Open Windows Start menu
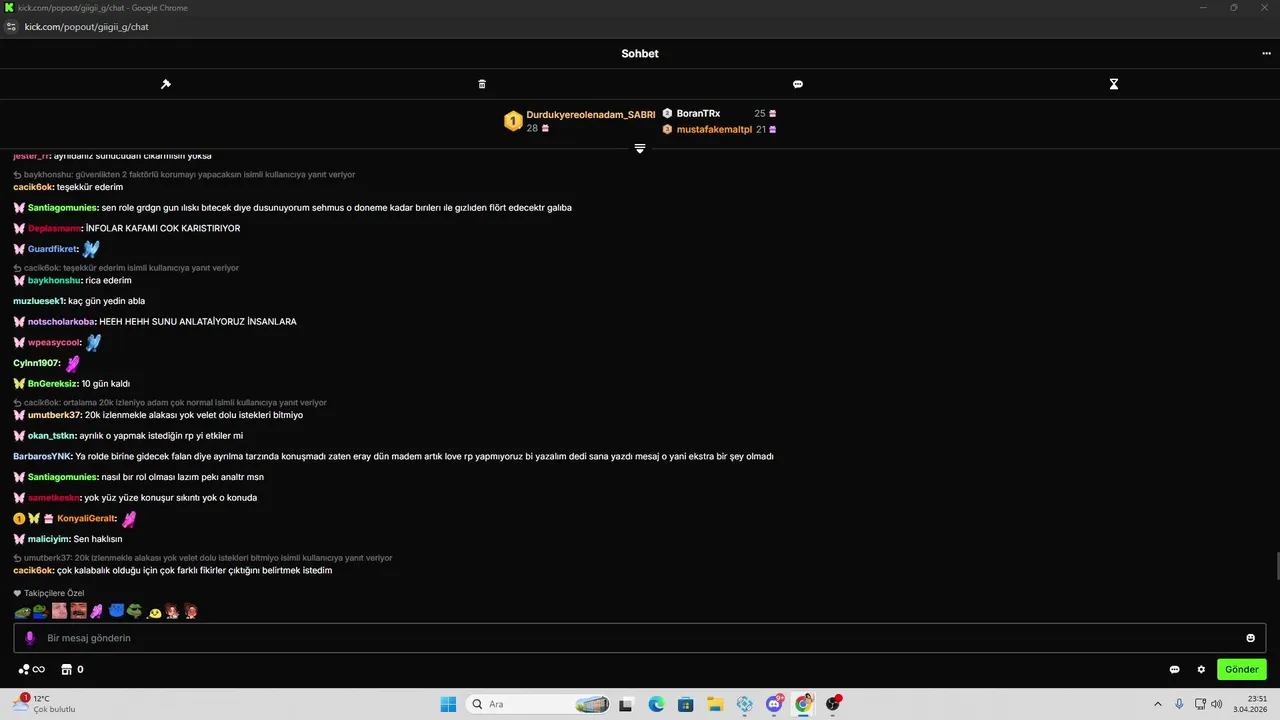This screenshot has height=720, width=1280. pyautogui.click(x=448, y=704)
